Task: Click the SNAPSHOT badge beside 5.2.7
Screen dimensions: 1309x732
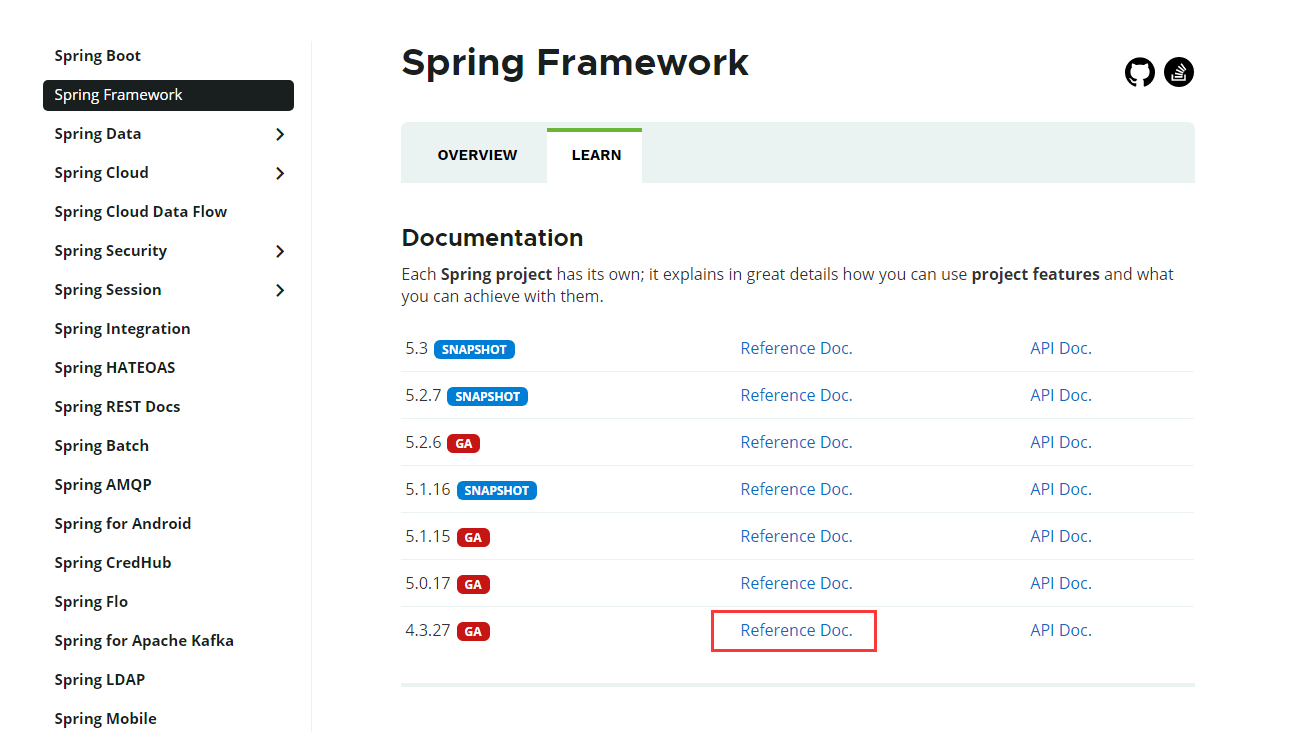Action: [487, 397]
